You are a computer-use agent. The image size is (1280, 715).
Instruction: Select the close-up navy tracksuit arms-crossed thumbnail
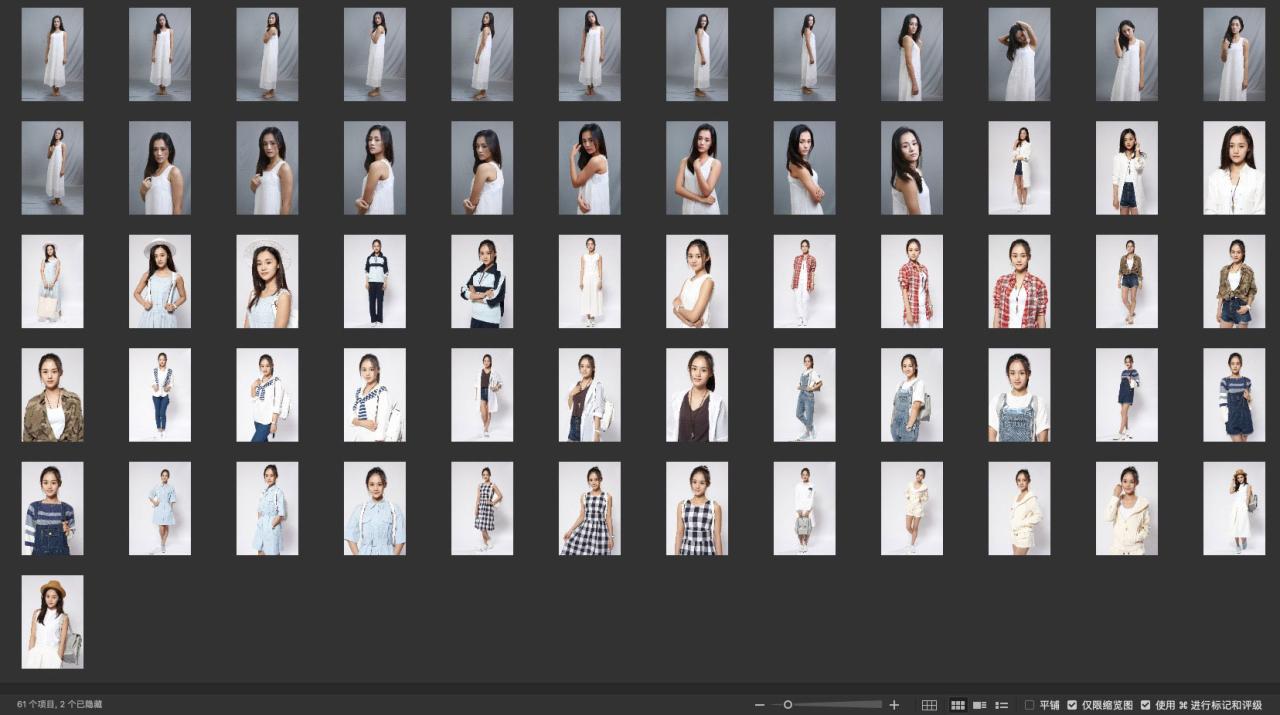tap(482, 281)
